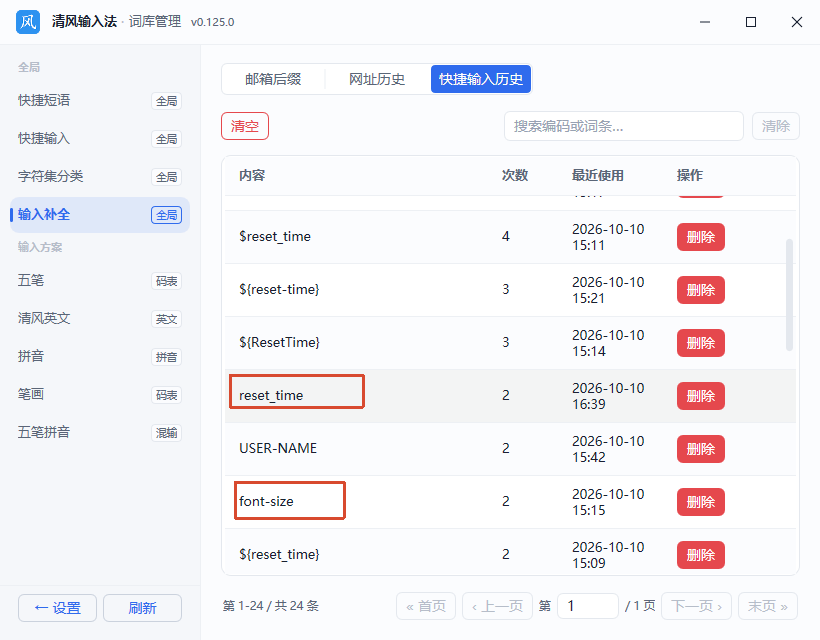Click the 刷新 button
Viewport: 820px width, 640px height.
pos(142,608)
